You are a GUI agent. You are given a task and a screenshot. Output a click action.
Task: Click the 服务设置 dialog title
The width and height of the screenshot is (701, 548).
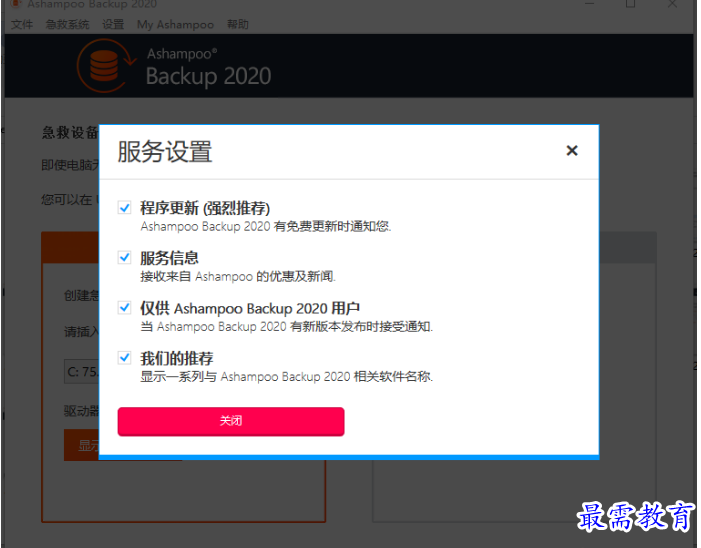[165, 152]
